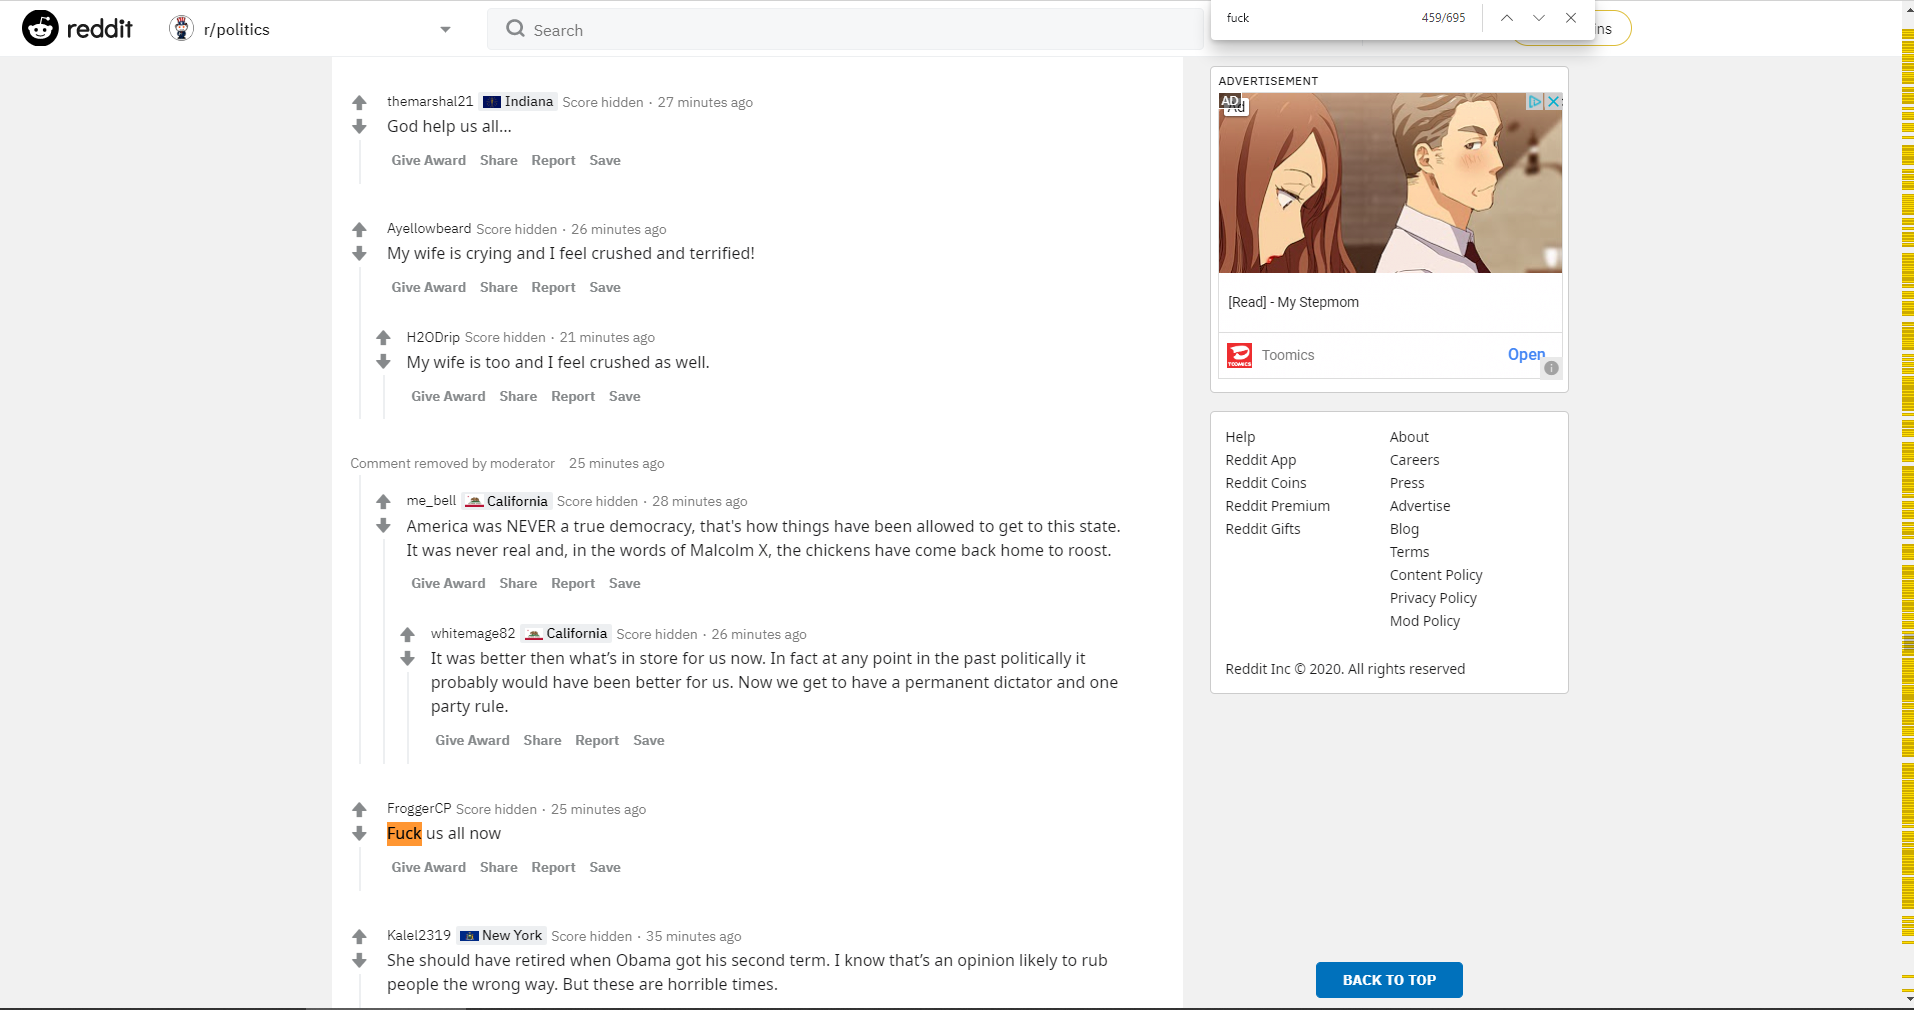1914x1010 pixels.
Task: Downvote whitemage82's comment
Action: point(407,659)
